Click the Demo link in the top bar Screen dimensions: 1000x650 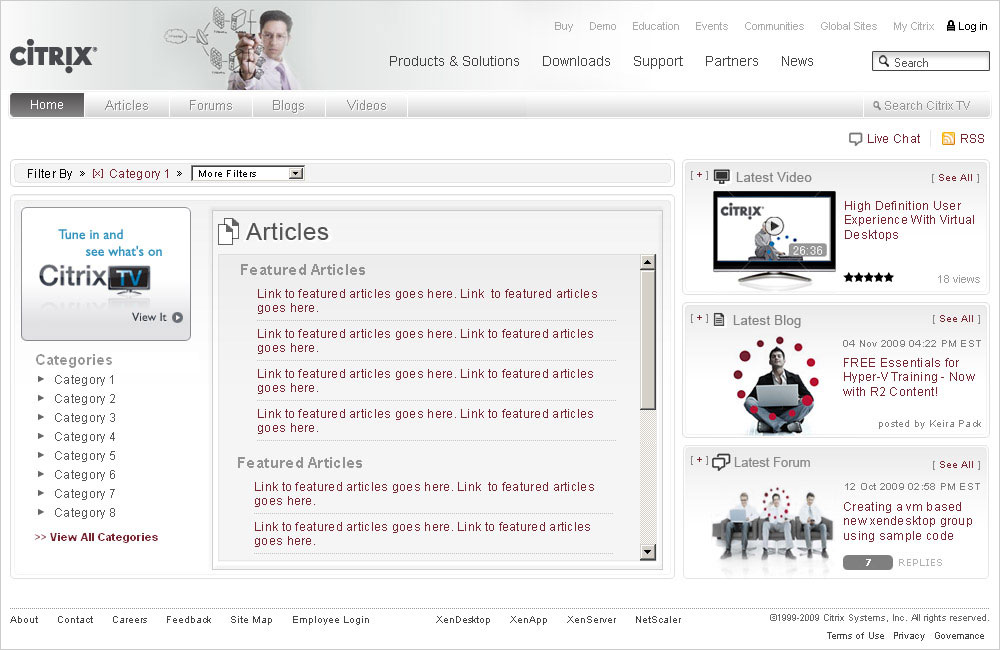(603, 26)
